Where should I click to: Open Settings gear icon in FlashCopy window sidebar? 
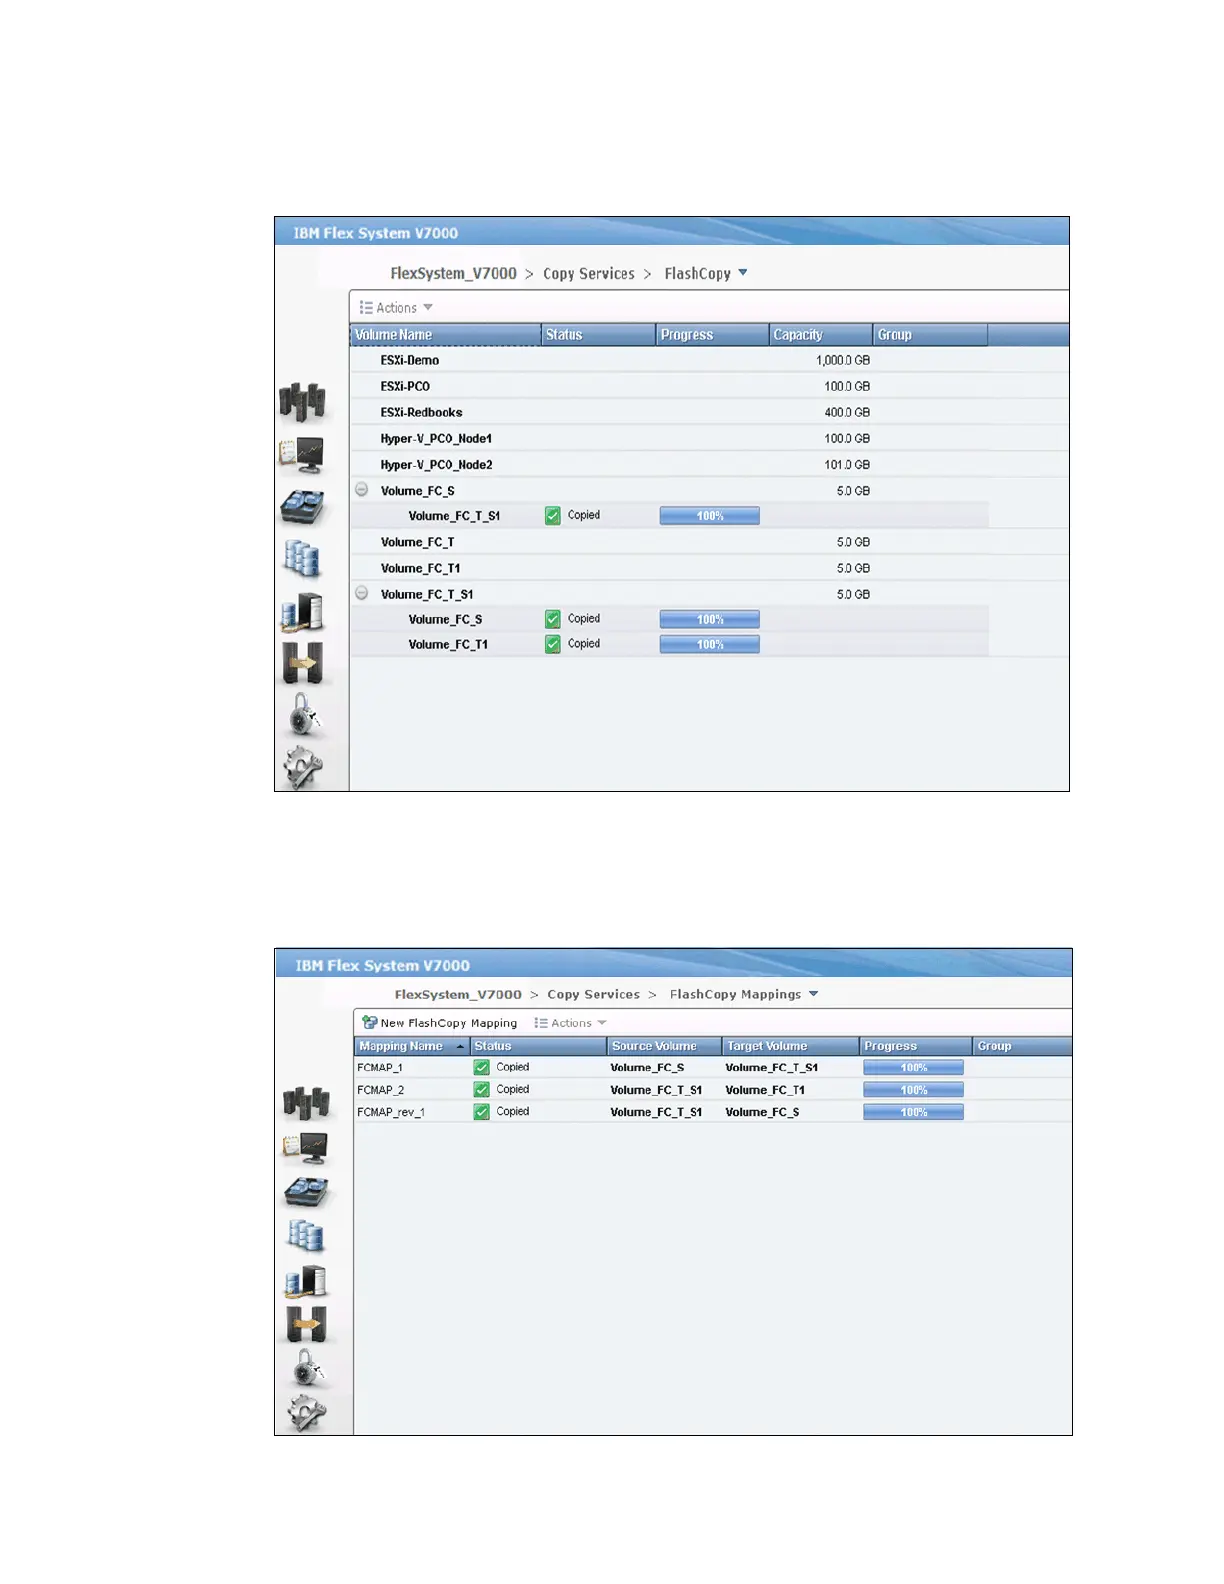coord(303,767)
